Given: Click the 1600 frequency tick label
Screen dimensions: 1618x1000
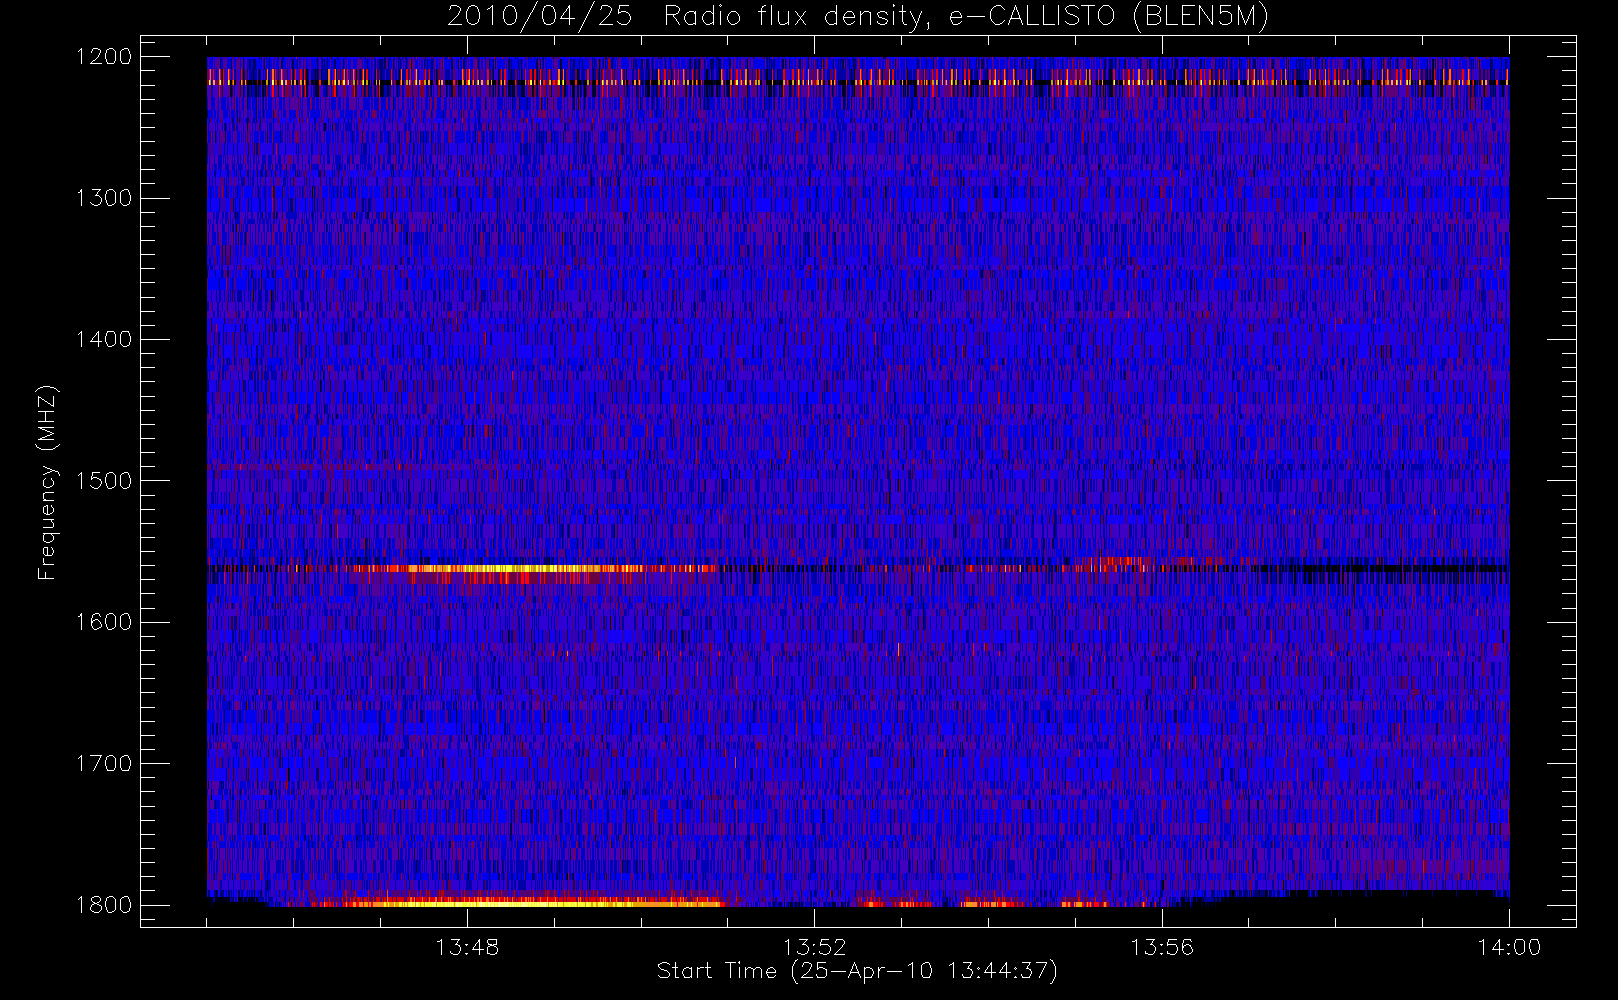Looking at the screenshot, I should [x=104, y=622].
